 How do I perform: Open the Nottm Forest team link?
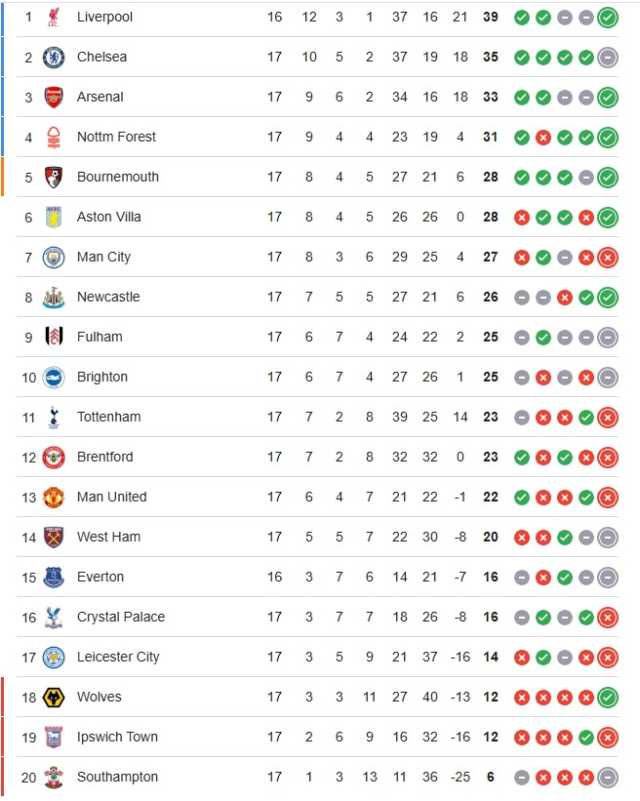(x=116, y=137)
